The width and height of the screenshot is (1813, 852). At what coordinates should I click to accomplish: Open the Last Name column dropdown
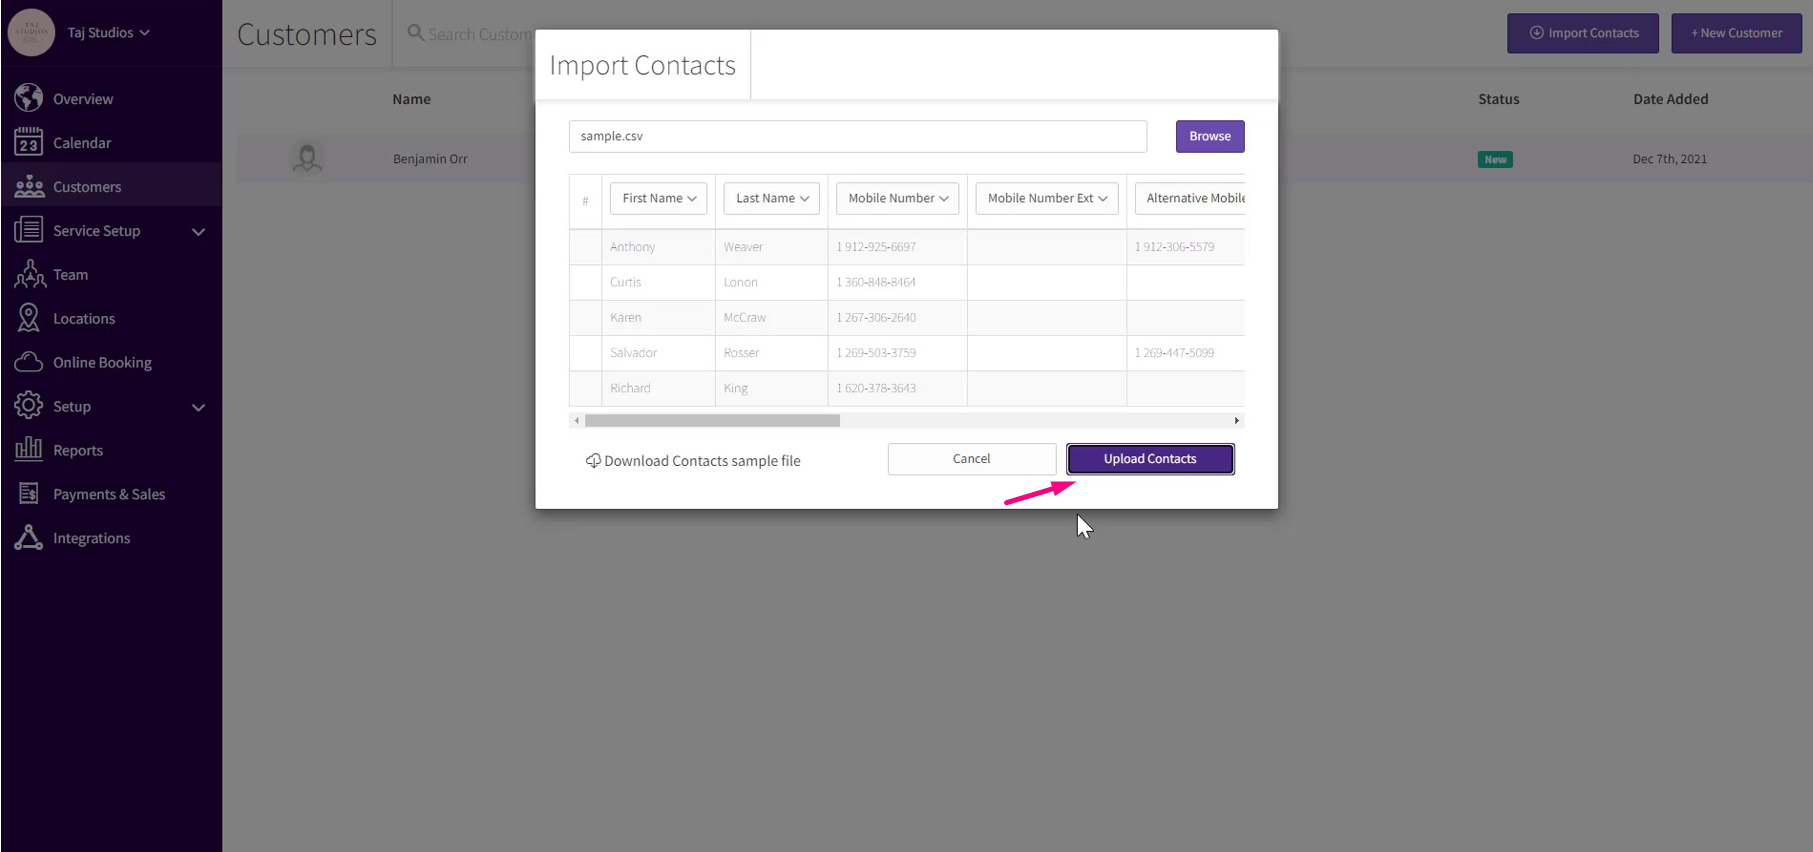(771, 198)
